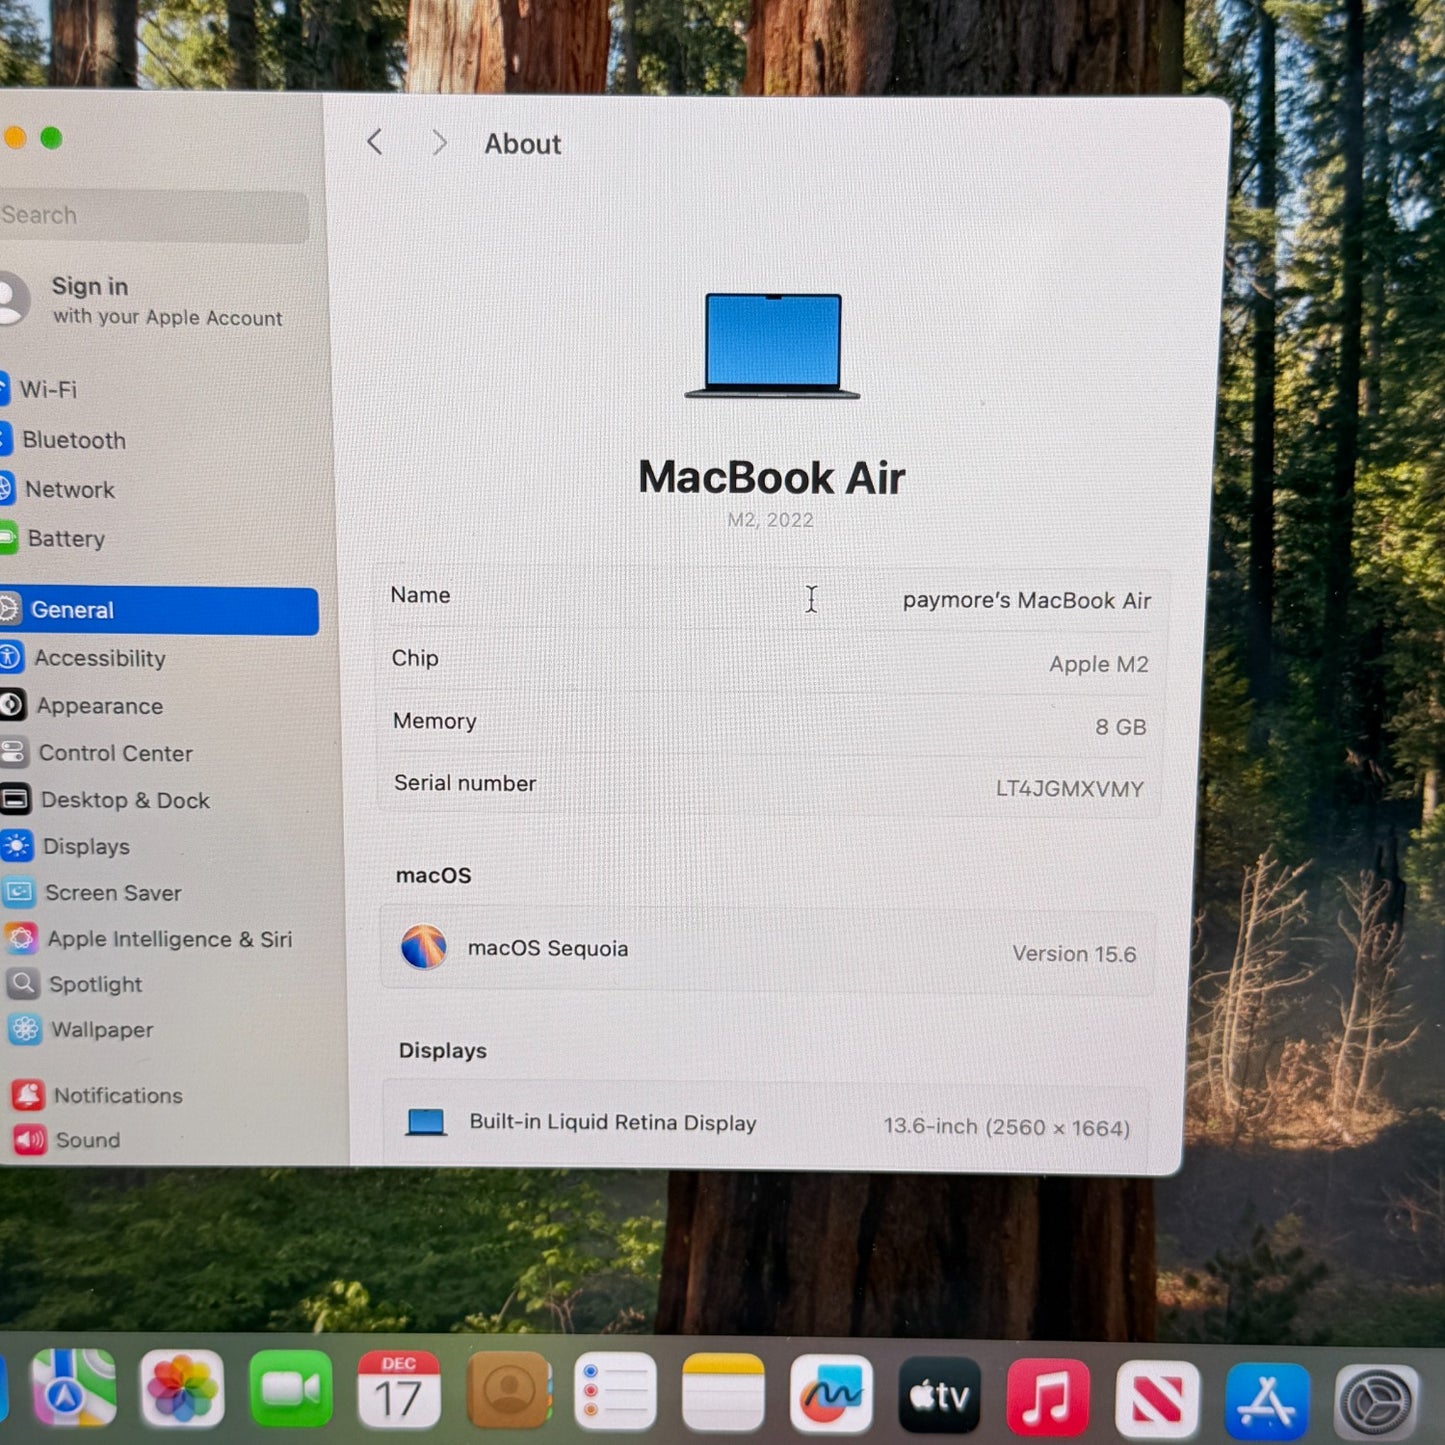Select Wallpaper in the sidebar
Image resolution: width=1445 pixels, height=1445 pixels.
[102, 1030]
